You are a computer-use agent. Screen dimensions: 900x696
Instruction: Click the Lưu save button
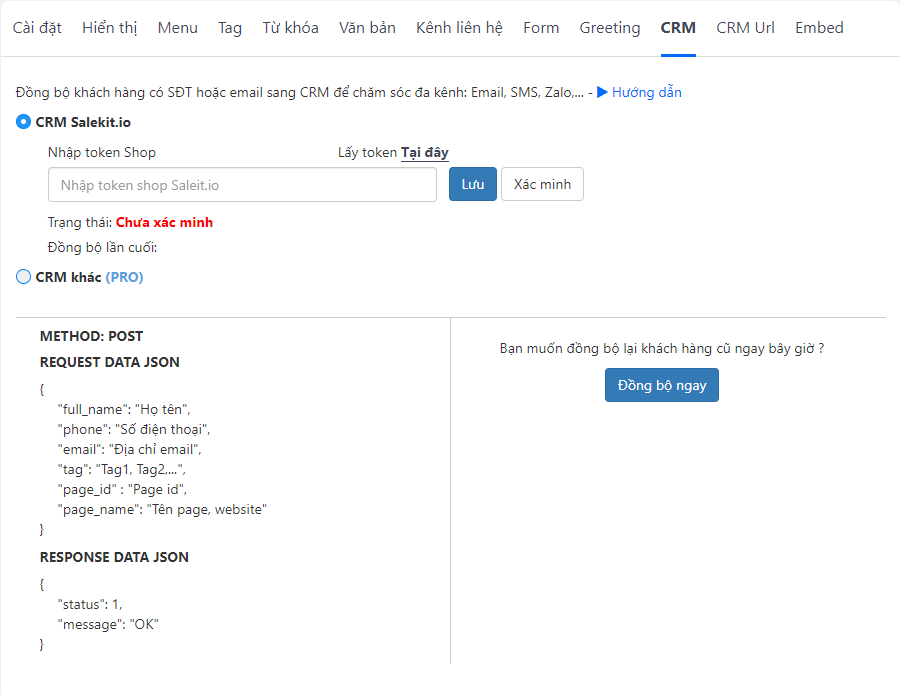tap(472, 184)
